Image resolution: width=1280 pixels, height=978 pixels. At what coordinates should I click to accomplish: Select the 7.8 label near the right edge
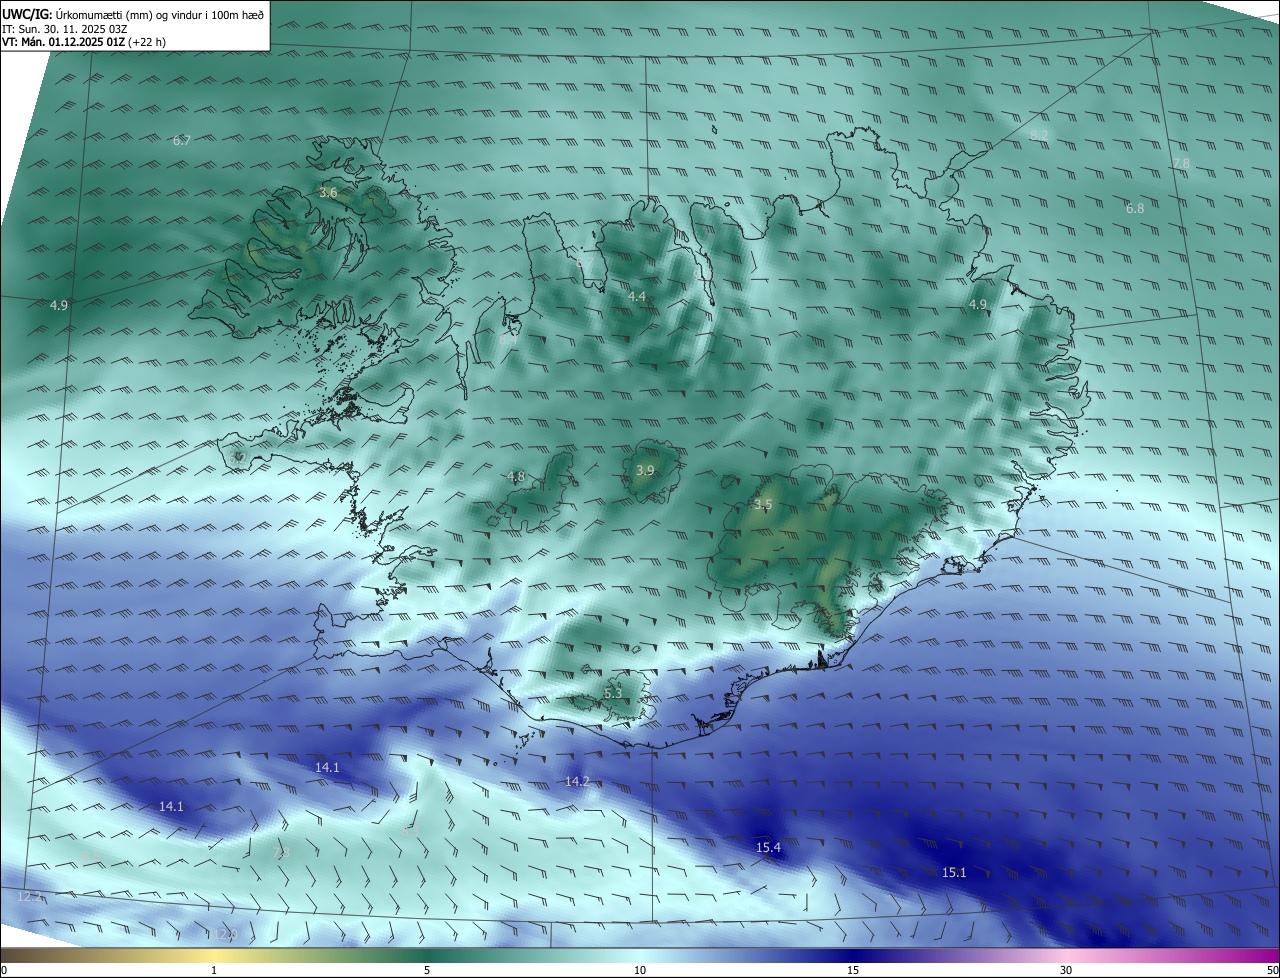tap(1181, 164)
